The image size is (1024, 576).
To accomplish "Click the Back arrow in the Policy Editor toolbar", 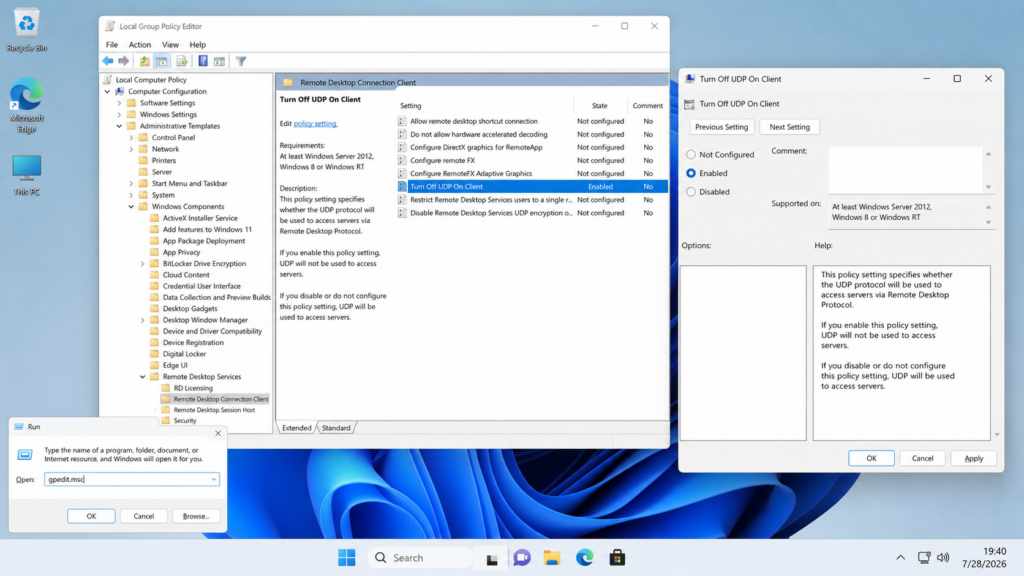I will (108, 61).
